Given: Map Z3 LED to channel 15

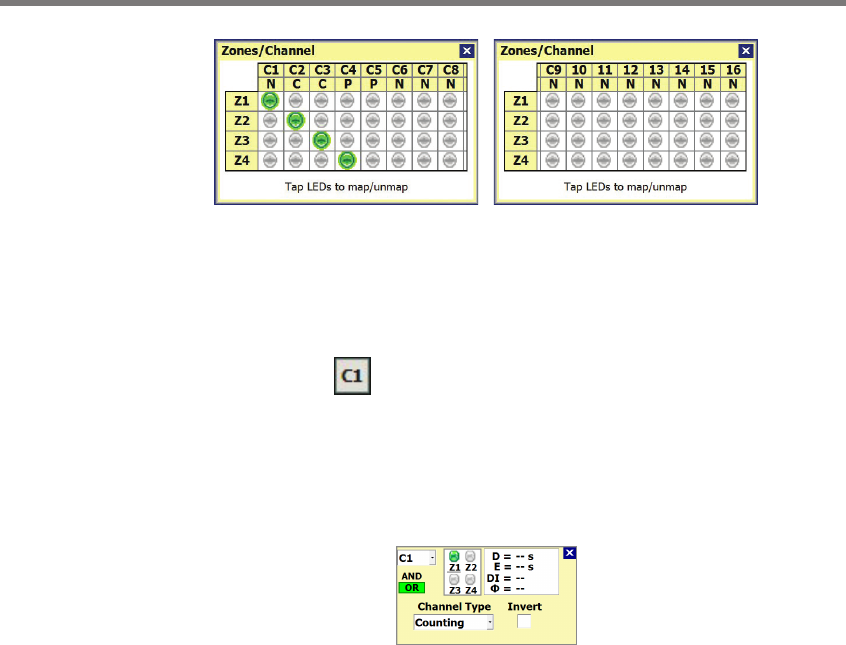Looking at the screenshot, I should coord(707,140).
